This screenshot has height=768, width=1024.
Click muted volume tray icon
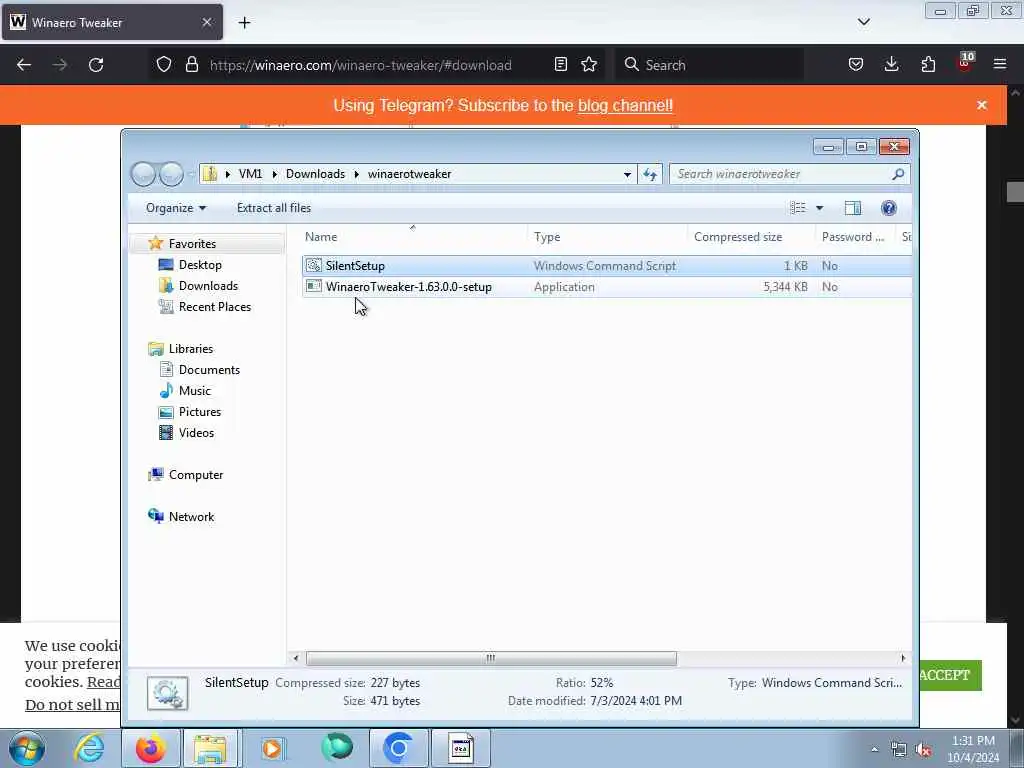pyautogui.click(x=923, y=750)
